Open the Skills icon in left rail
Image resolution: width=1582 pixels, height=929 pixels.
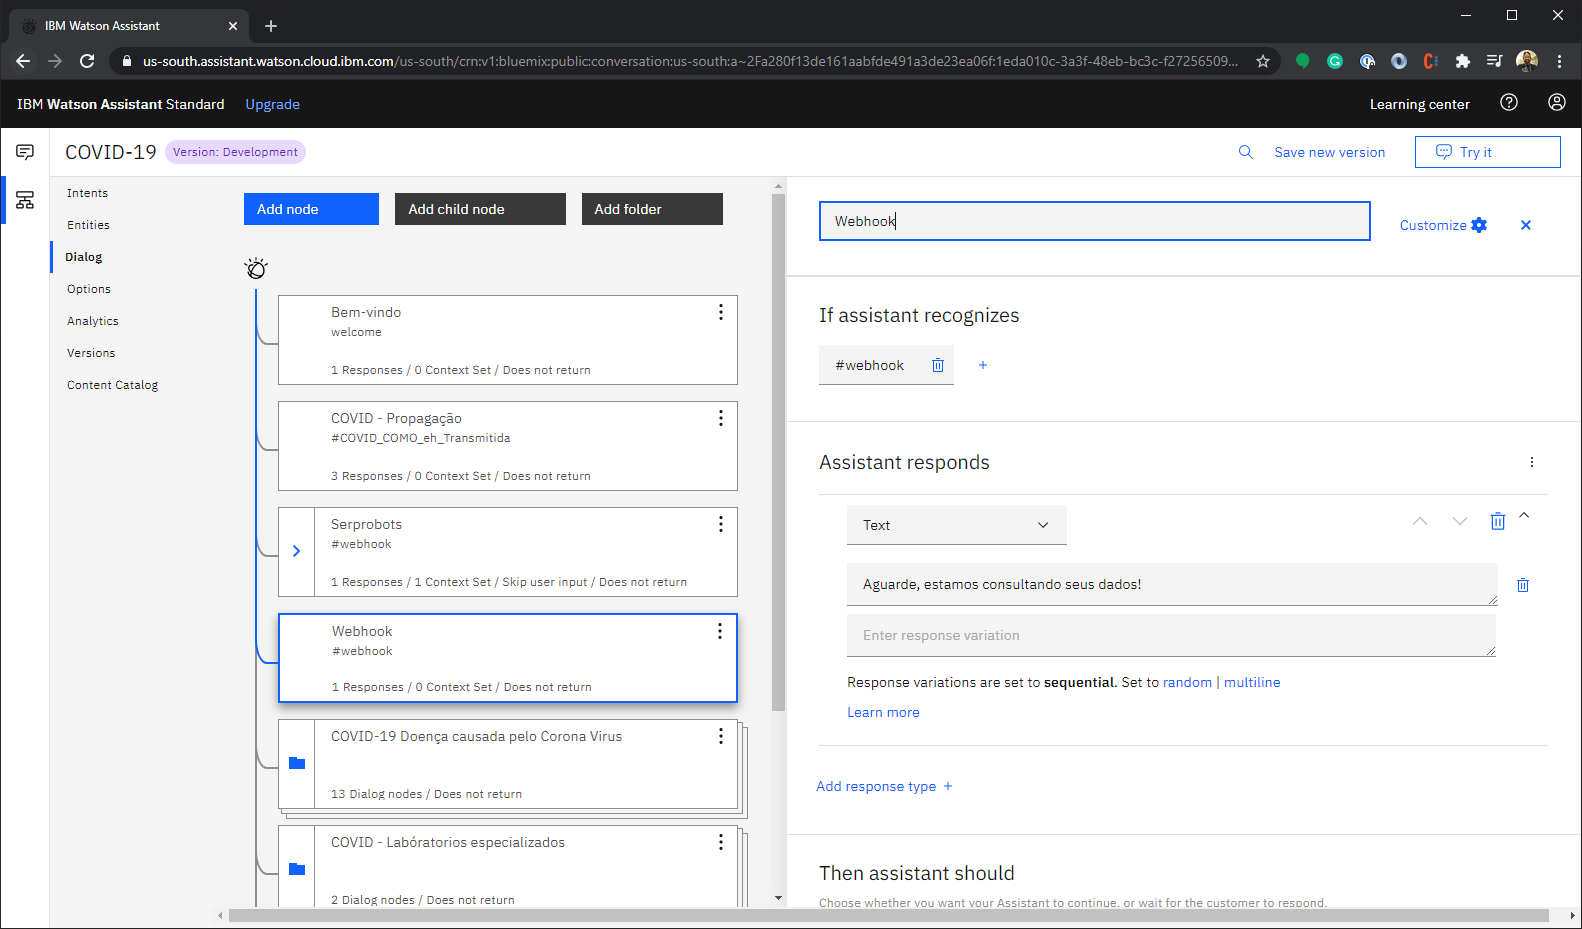pyautogui.click(x=25, y=200)
